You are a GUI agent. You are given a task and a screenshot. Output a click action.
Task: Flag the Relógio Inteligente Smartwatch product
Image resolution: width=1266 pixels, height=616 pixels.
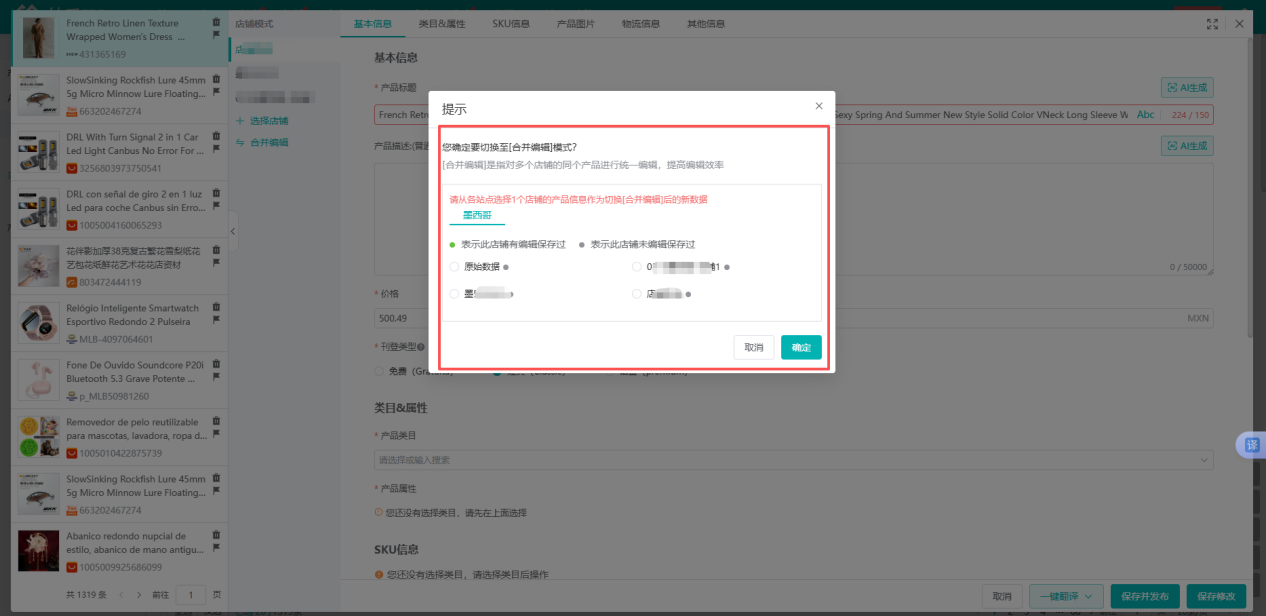click(216, 320)
